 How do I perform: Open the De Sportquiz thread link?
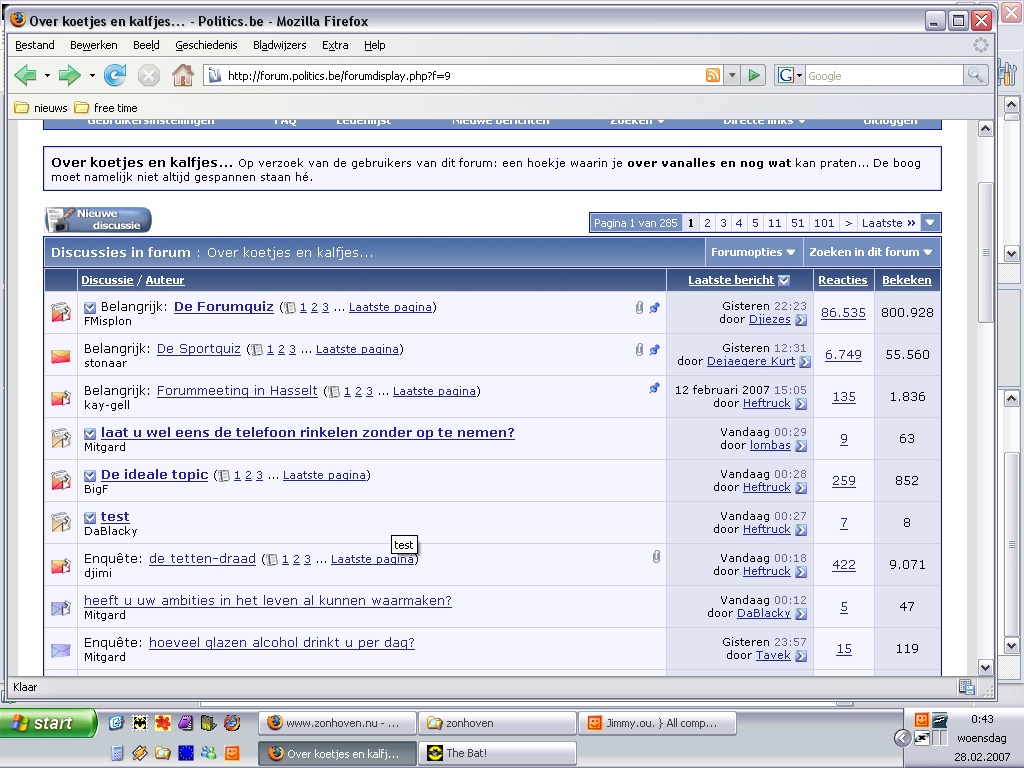[x=198, y=349]
